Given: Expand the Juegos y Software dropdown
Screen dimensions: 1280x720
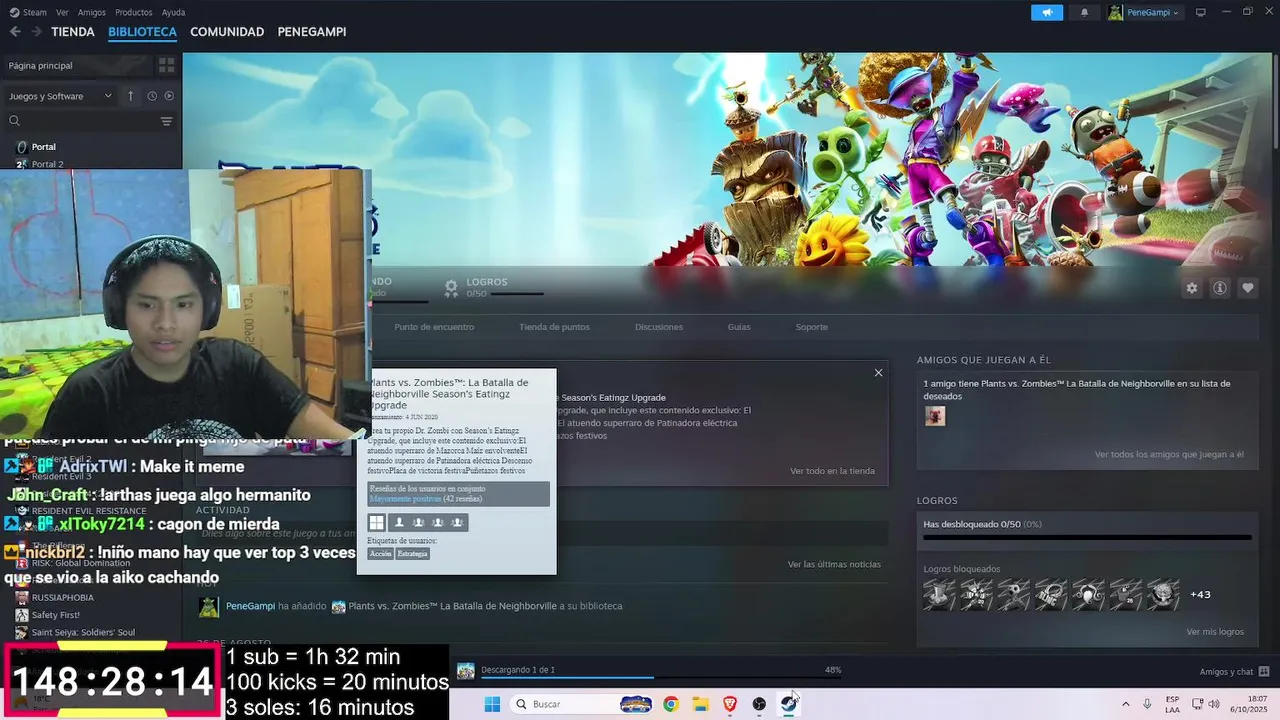Looking at the screenshot, I should point(60,96).
